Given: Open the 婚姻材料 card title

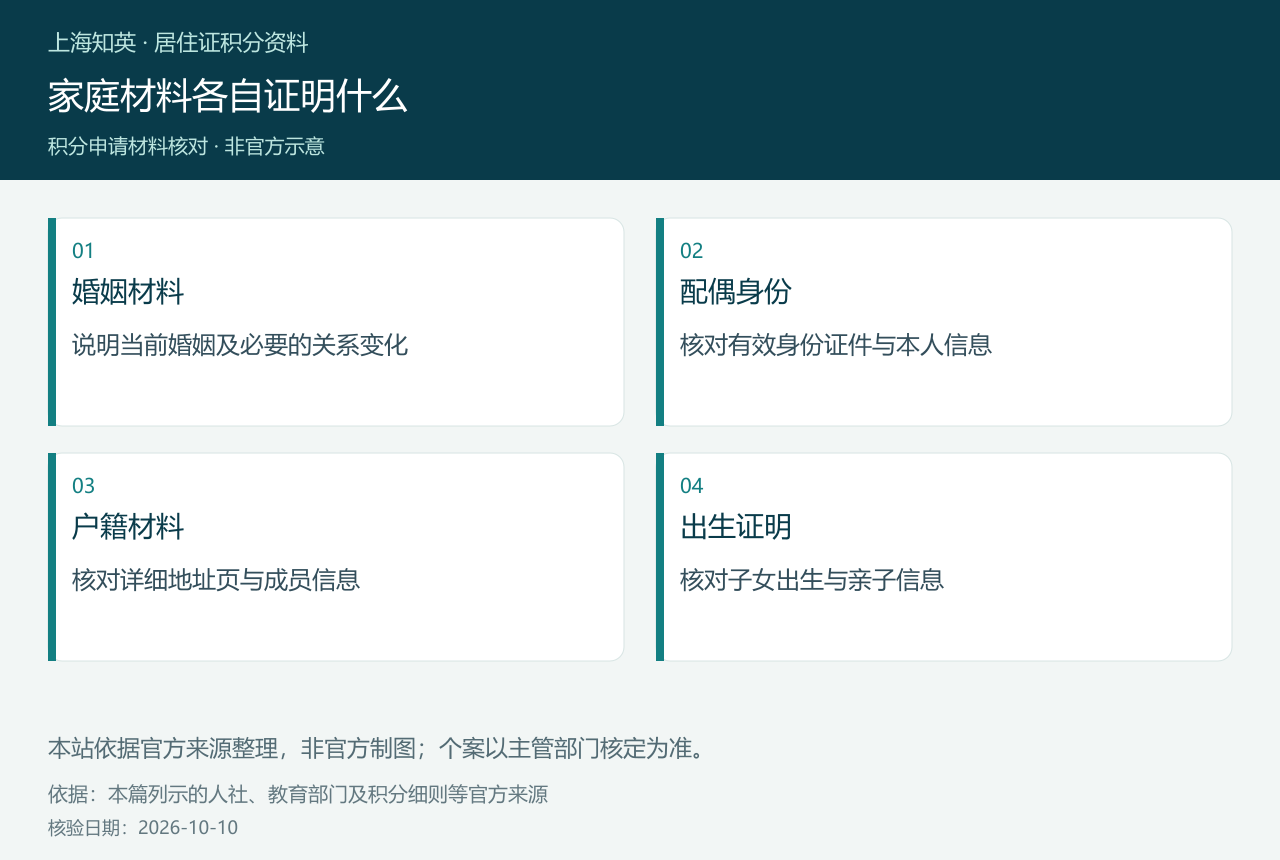Looking at the screenshot, I should [x=128, y=292].
